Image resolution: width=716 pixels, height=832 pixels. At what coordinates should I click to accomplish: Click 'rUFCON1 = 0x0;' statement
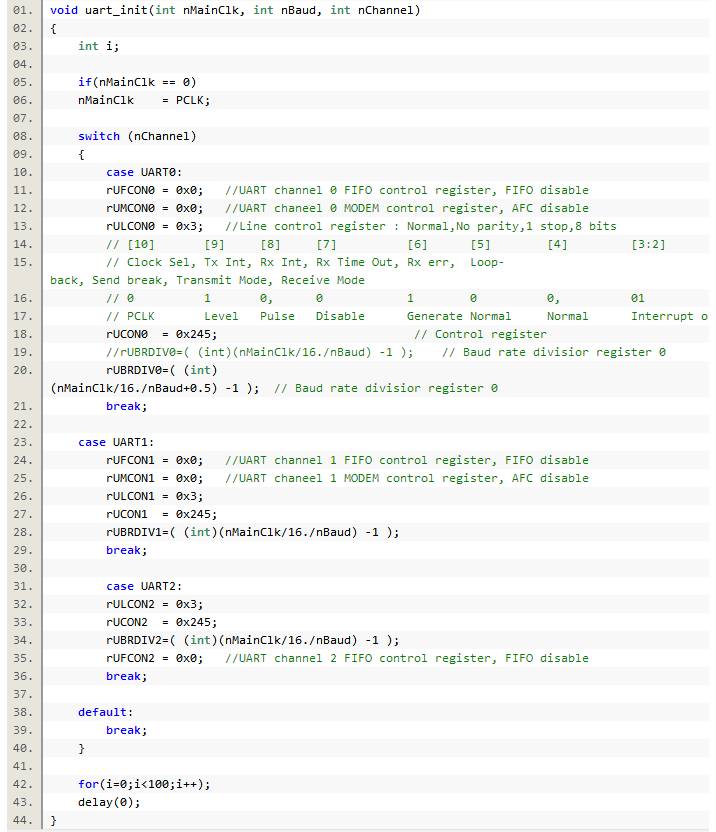154,461
